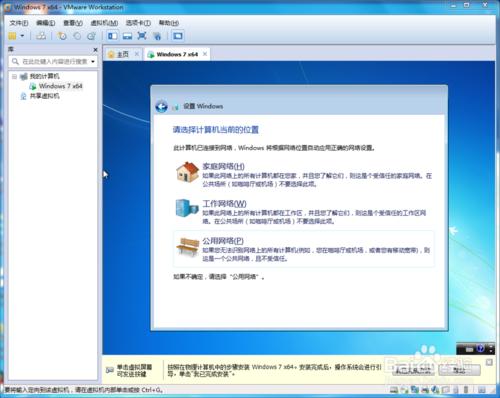Toggle the console view toolbar icon
Screen dimensions: 500x398
click(x=178, y=36)
